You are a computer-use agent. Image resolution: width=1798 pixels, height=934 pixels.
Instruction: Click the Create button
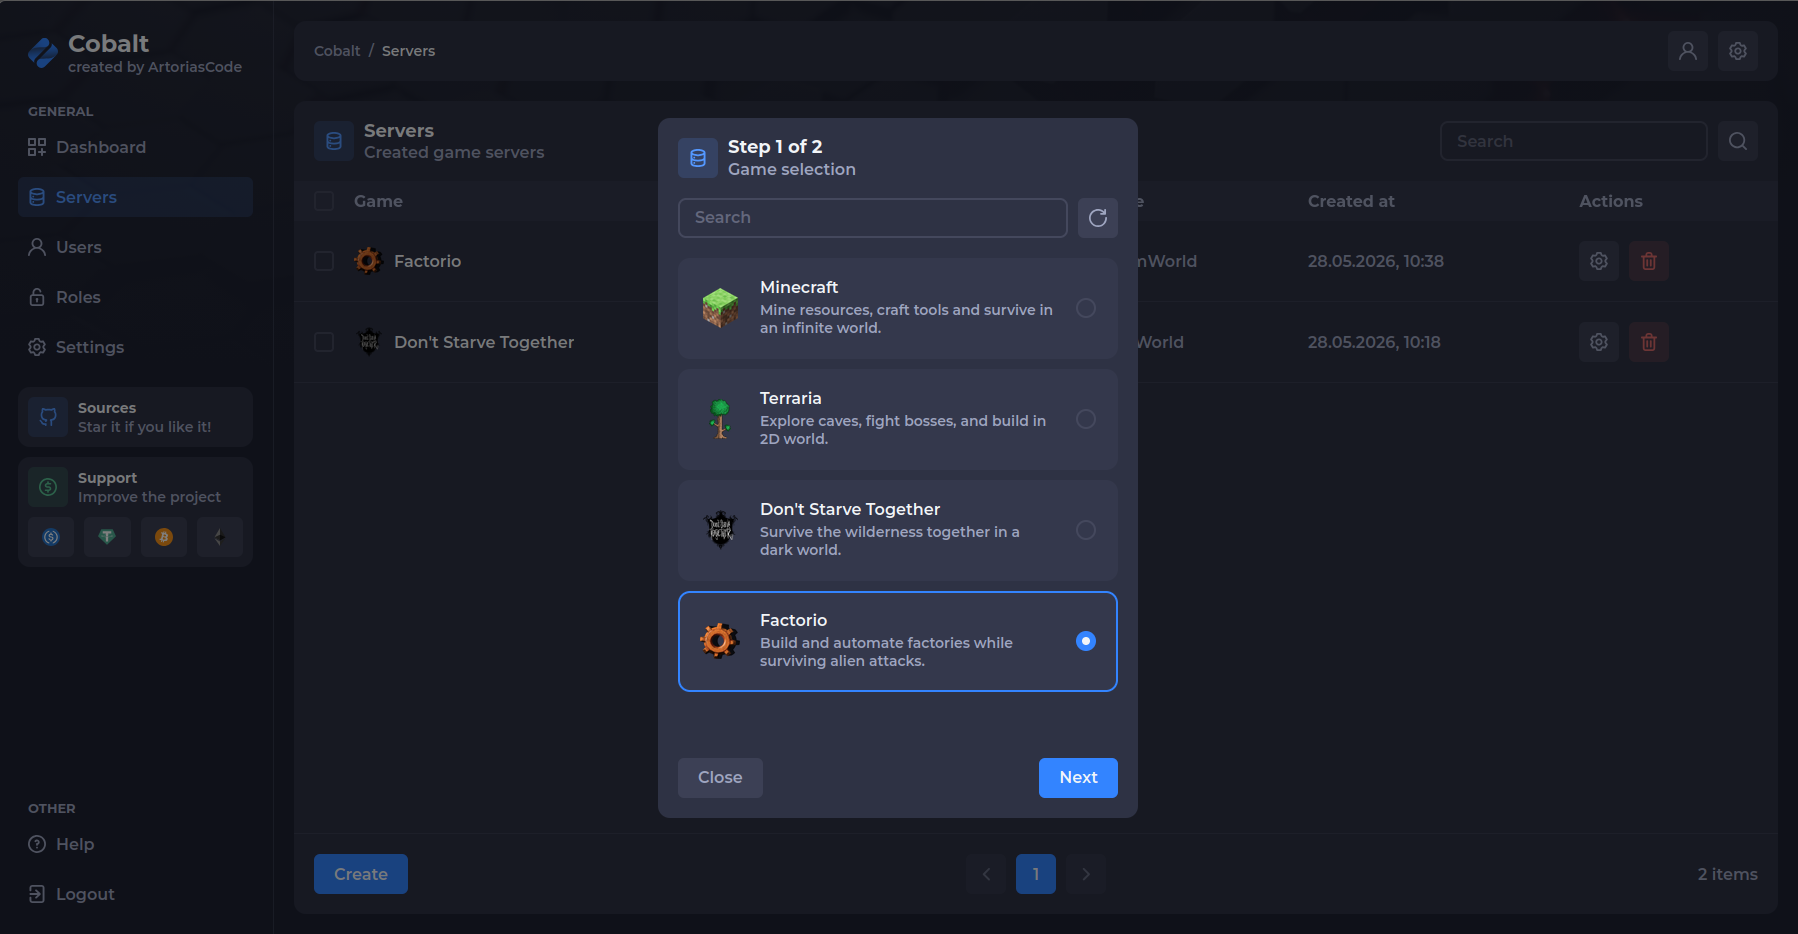pyautogui.click(x=361, y=874)
